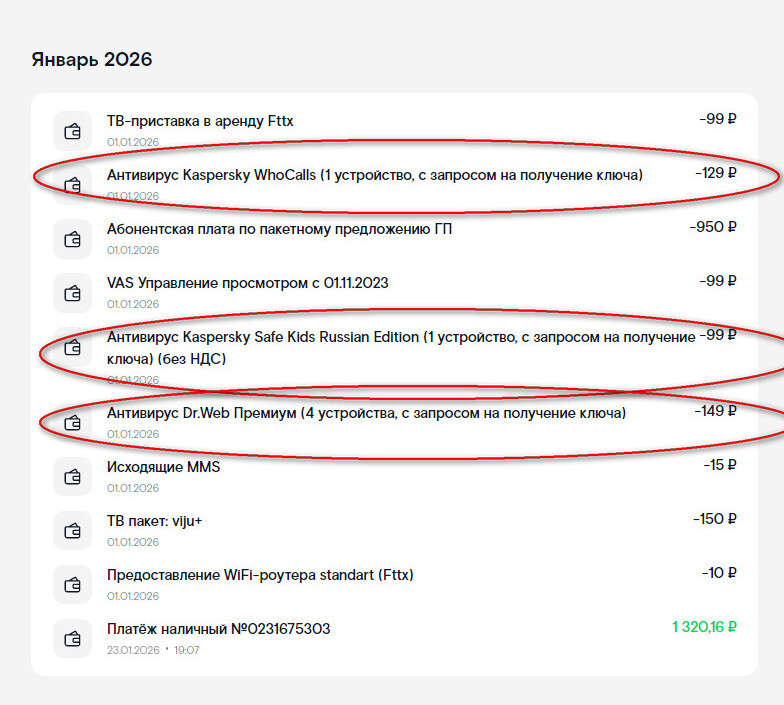Select wallet icon for Абонентская плата row

point(72,239)
